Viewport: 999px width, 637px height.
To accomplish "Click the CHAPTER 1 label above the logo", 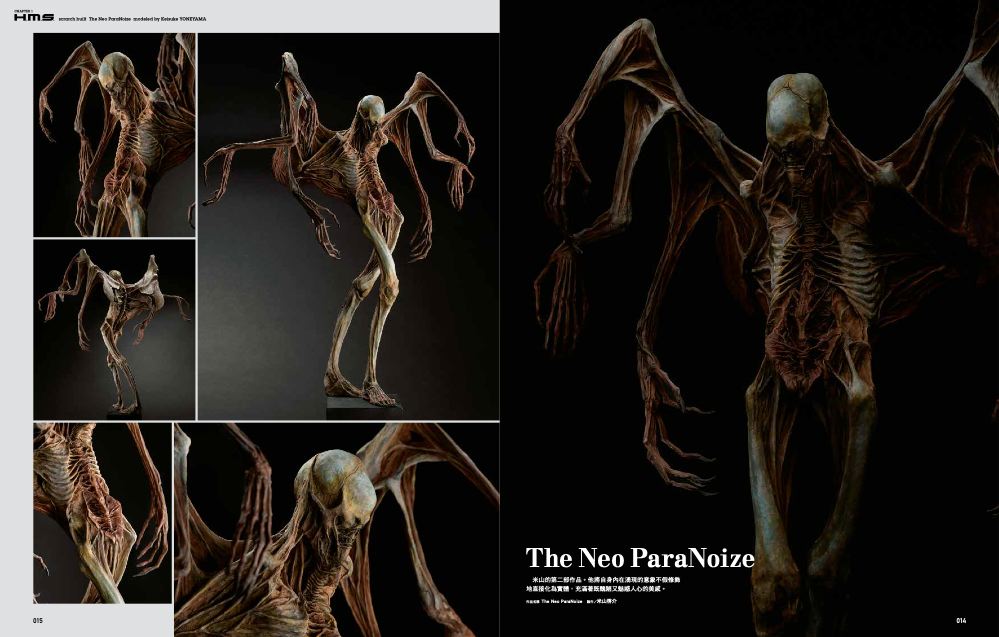I will point(24,9).
